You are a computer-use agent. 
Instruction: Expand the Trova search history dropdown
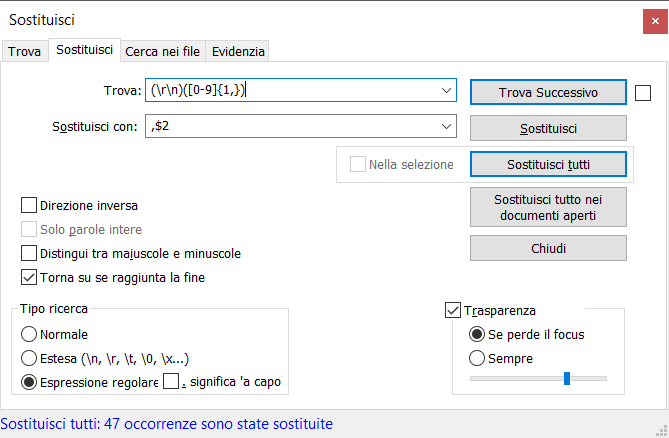click(x=446, y=92)
